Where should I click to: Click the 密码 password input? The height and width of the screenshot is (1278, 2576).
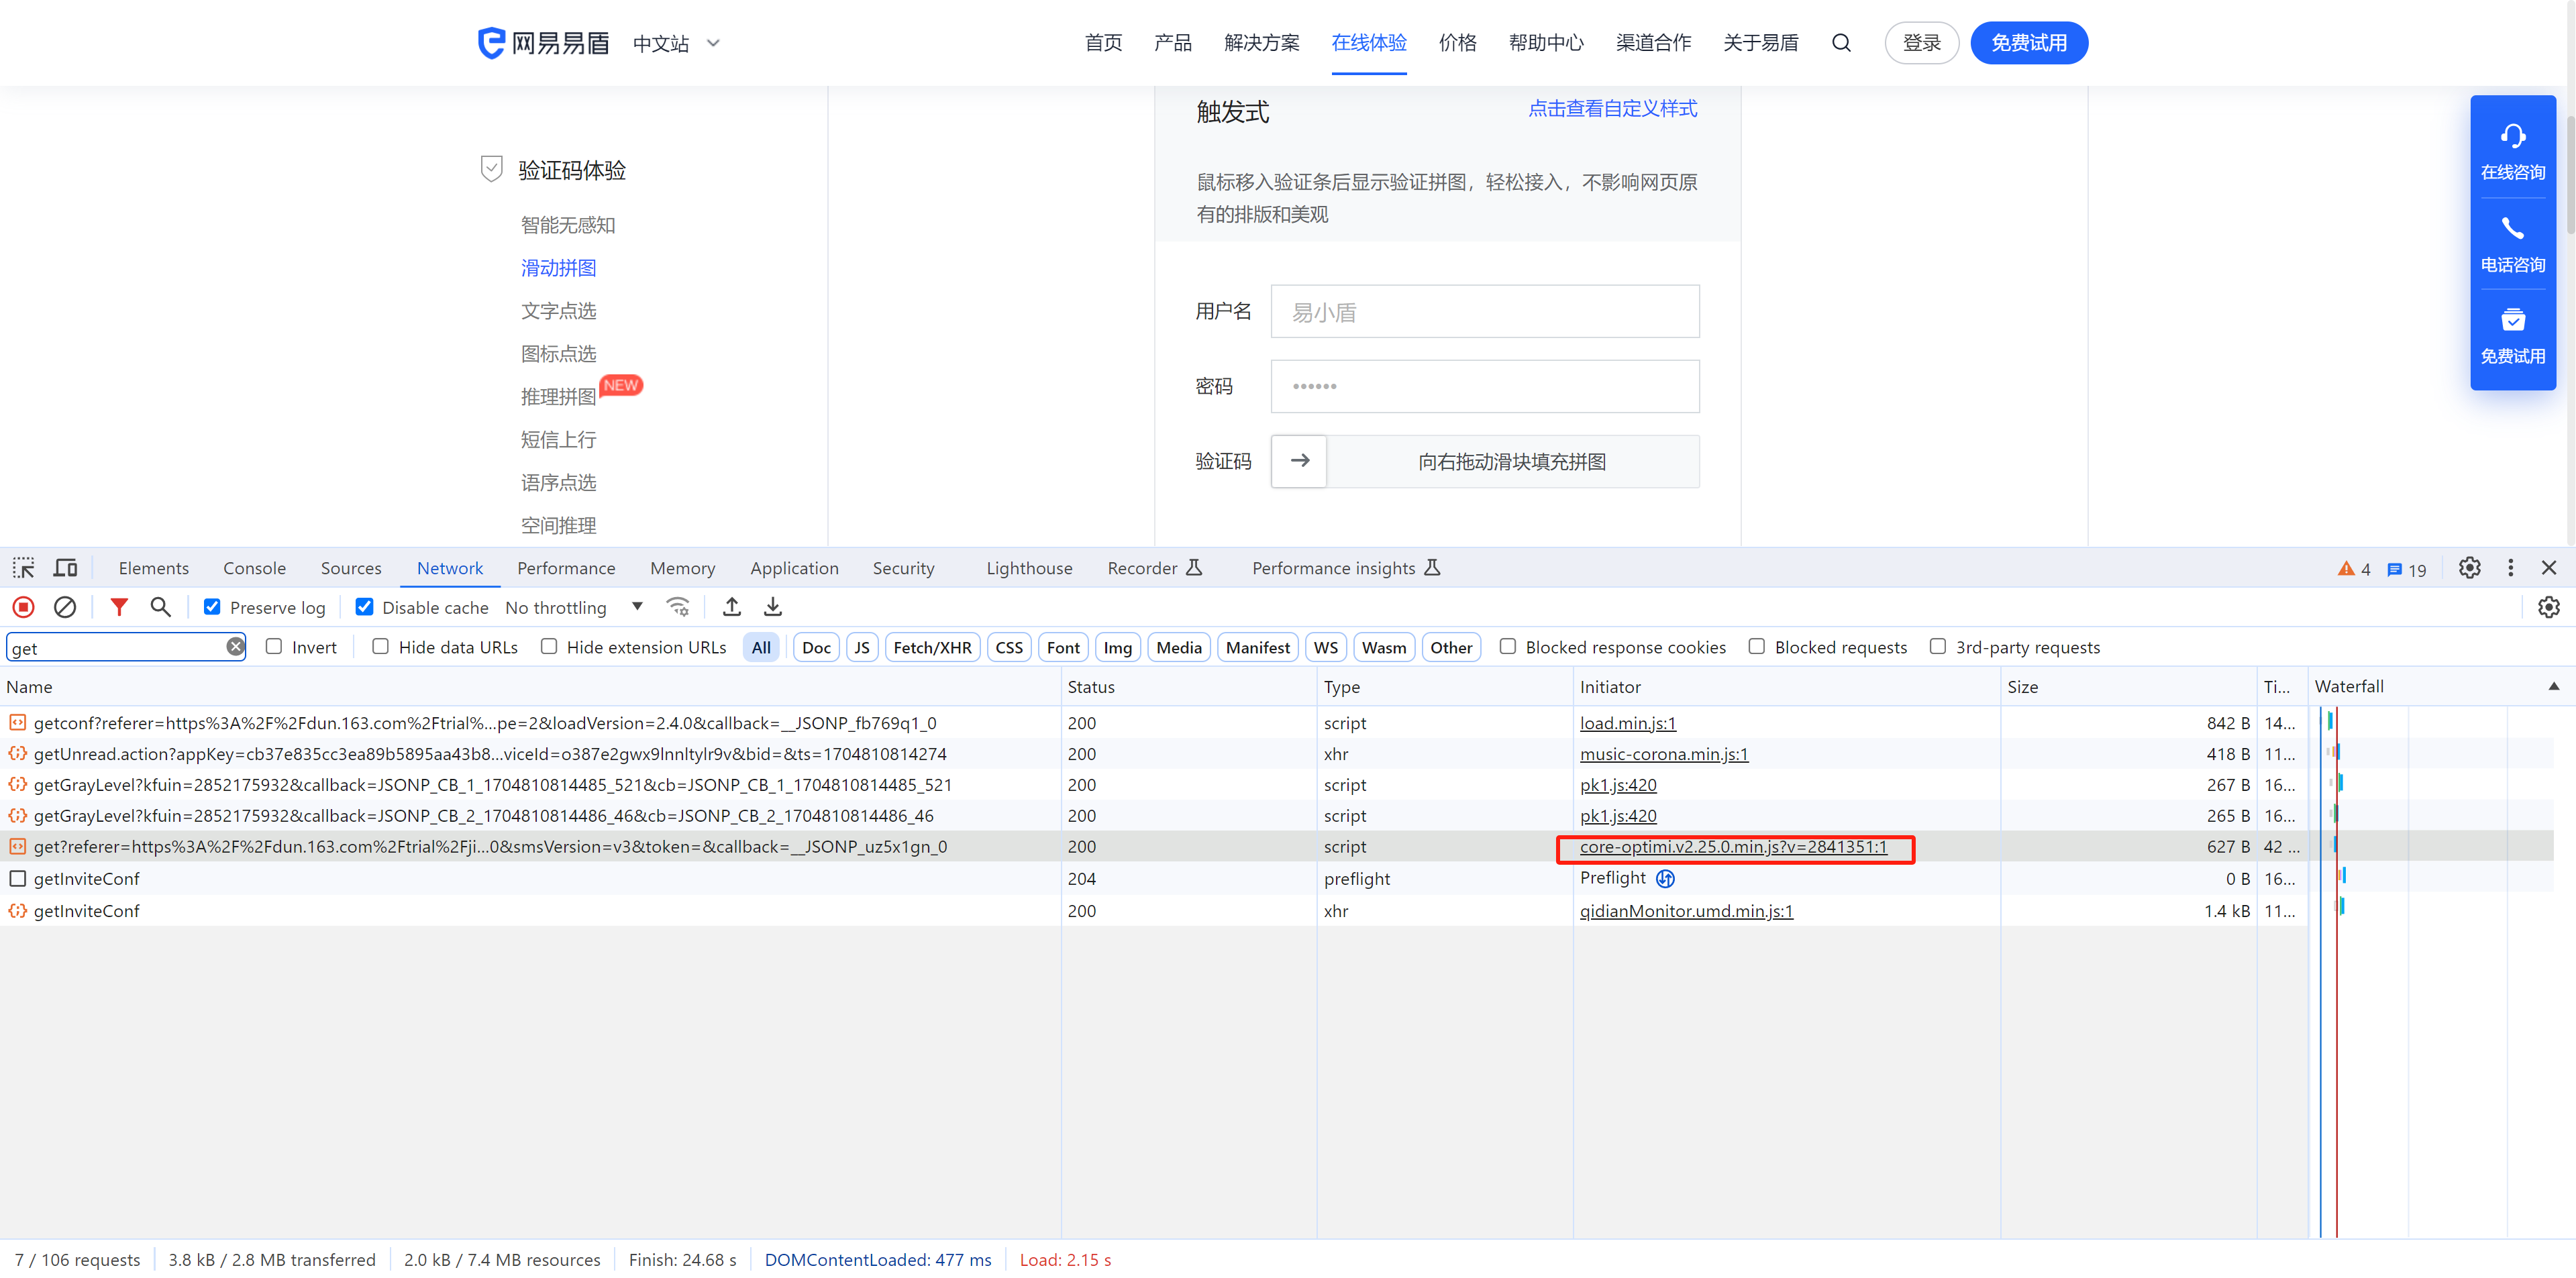pos(1485,386)
